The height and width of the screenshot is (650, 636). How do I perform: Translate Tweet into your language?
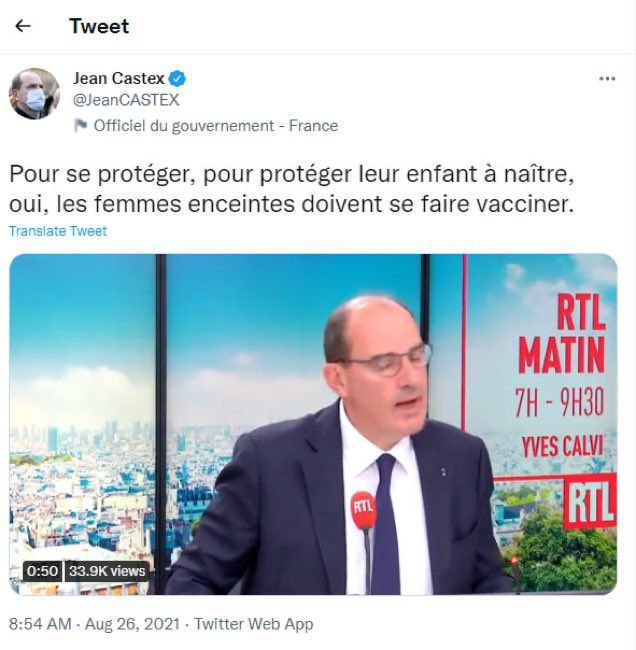click(58, 231)
